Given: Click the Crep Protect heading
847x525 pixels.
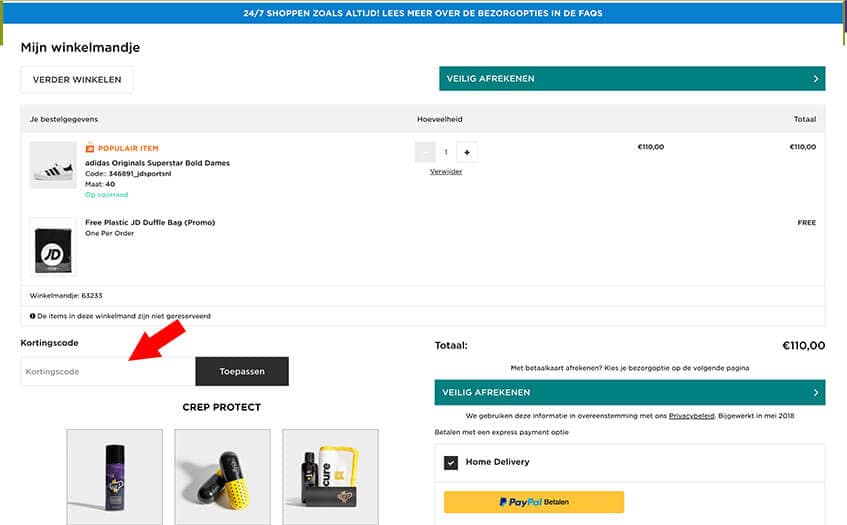Looking at the screenshot, I should click(221, 407).
